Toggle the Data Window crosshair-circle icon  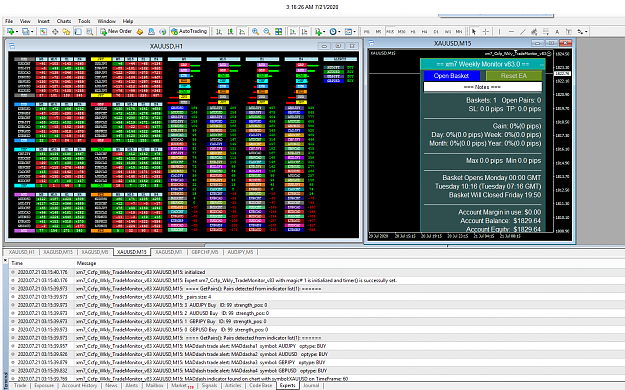click(55, 32)
